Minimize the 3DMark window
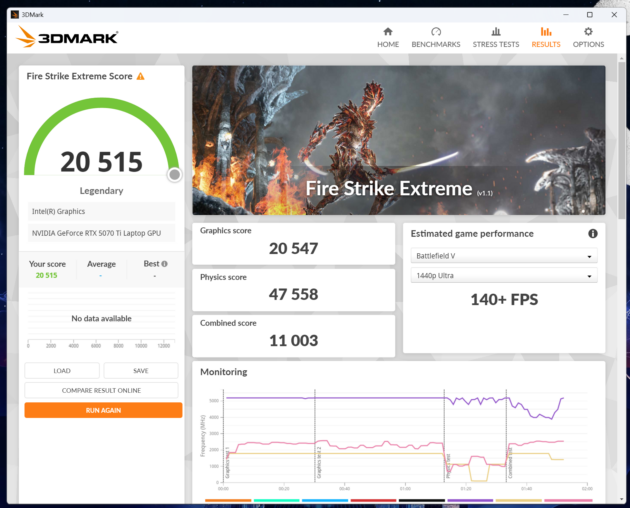Viewport: 630px width, 508px height. point(566,14)
